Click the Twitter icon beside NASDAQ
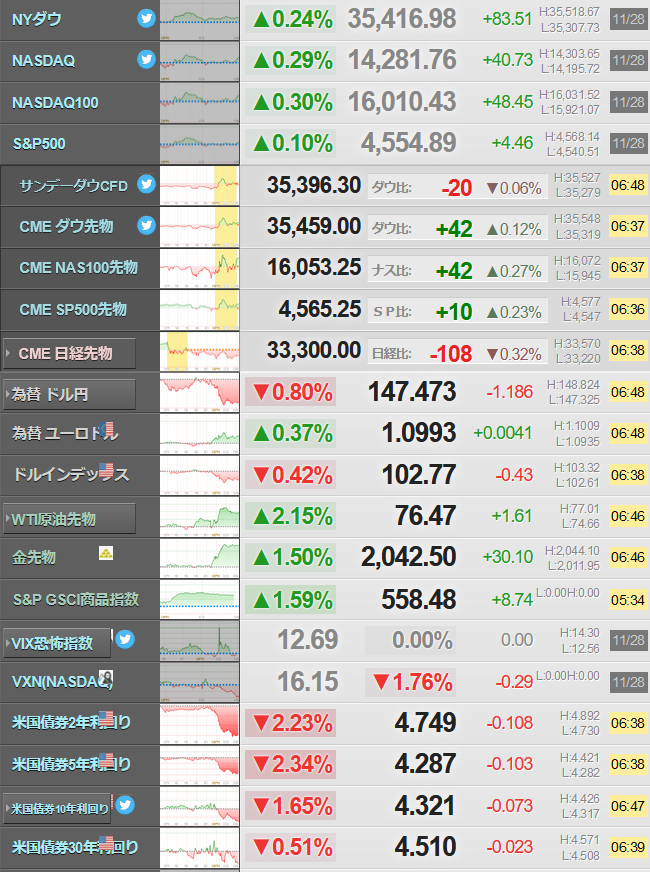The width and height of the screenshot is (650, 872). click(146, 59)
